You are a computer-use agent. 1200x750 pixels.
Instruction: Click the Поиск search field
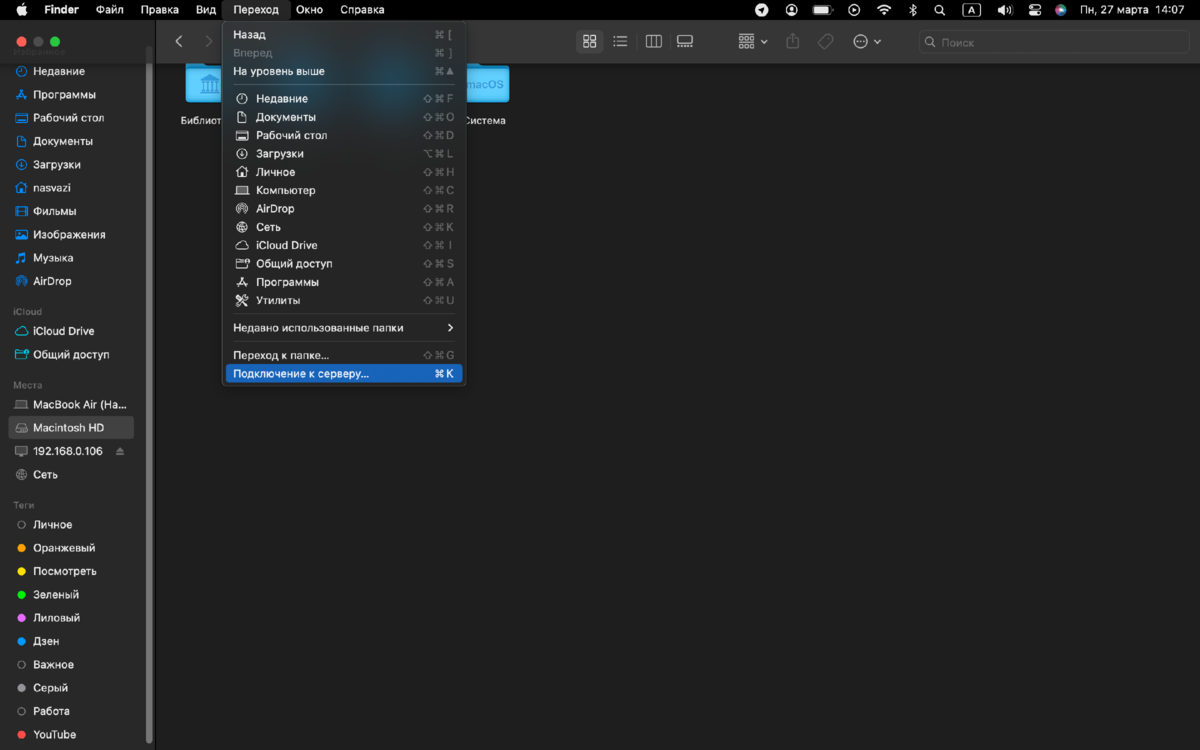[1053, 42]
